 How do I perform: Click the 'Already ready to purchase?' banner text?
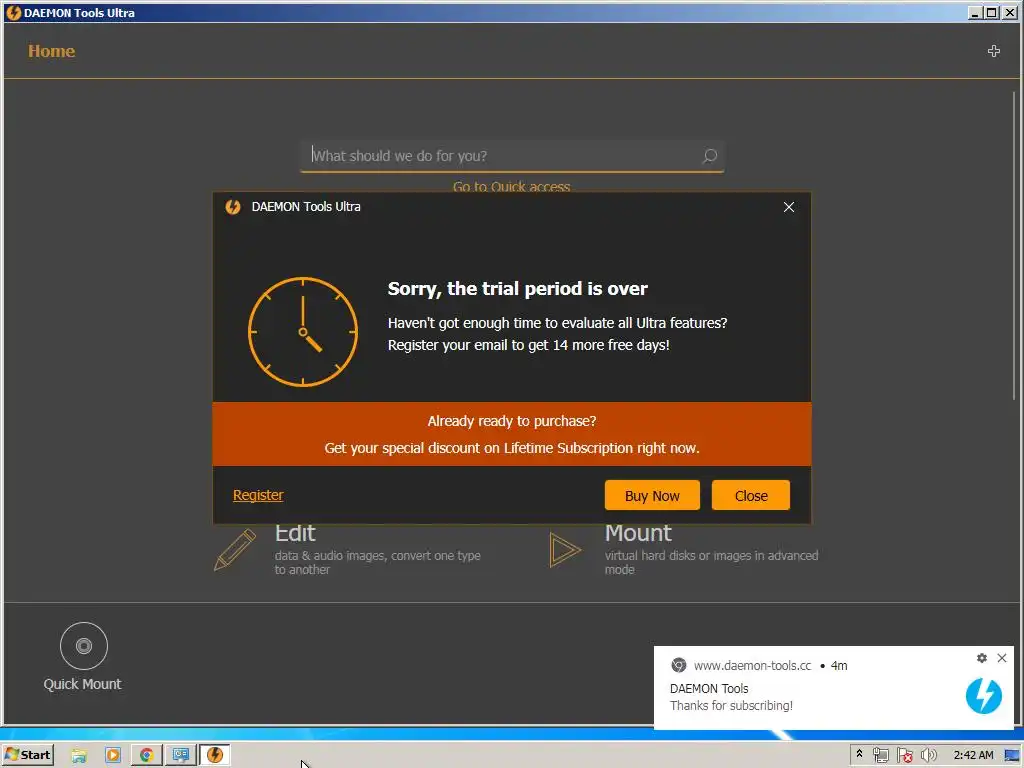[511, 421]
